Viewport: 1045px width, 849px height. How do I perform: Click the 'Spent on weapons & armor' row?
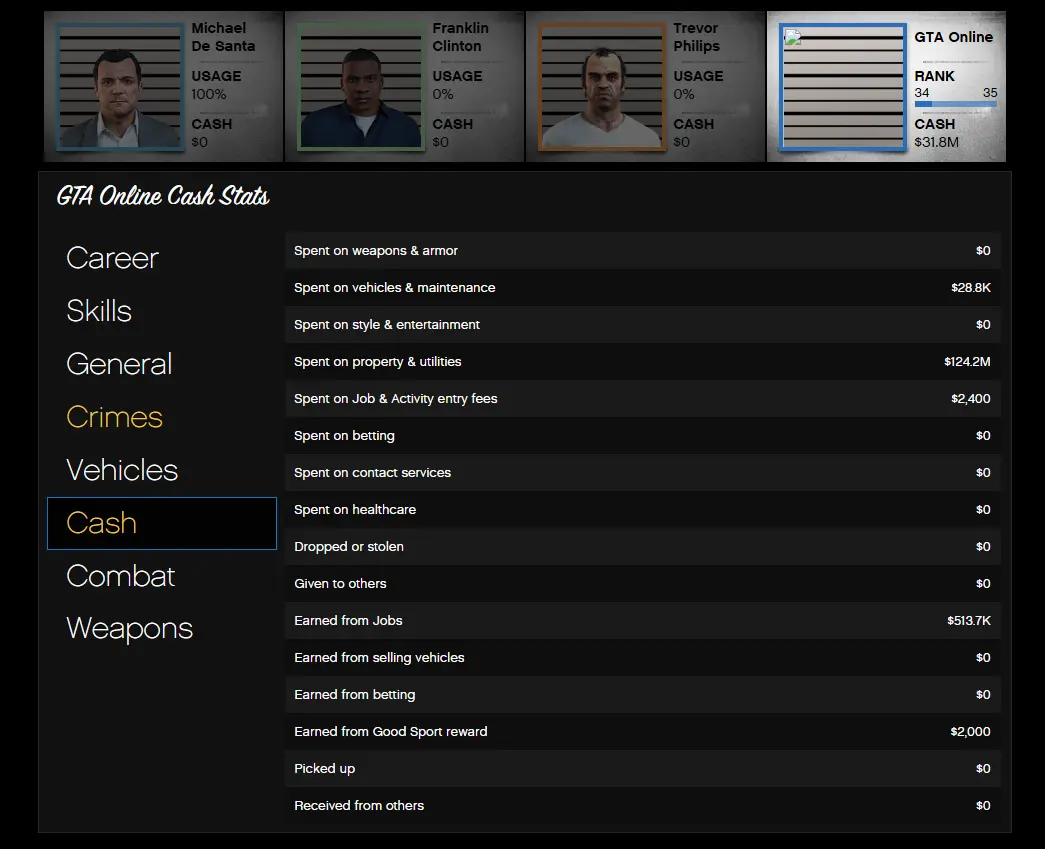[642, 251]
